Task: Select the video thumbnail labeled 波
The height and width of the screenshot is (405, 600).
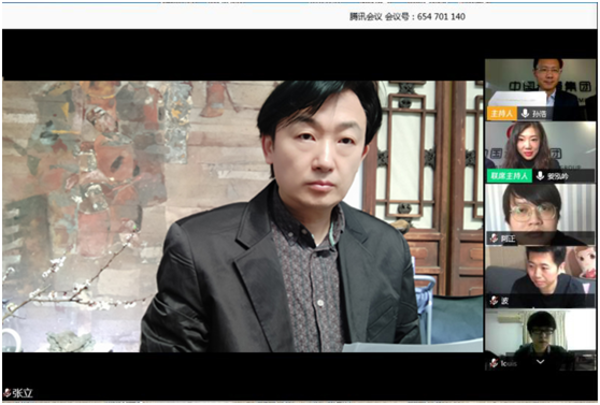Action: click(540, 272)
